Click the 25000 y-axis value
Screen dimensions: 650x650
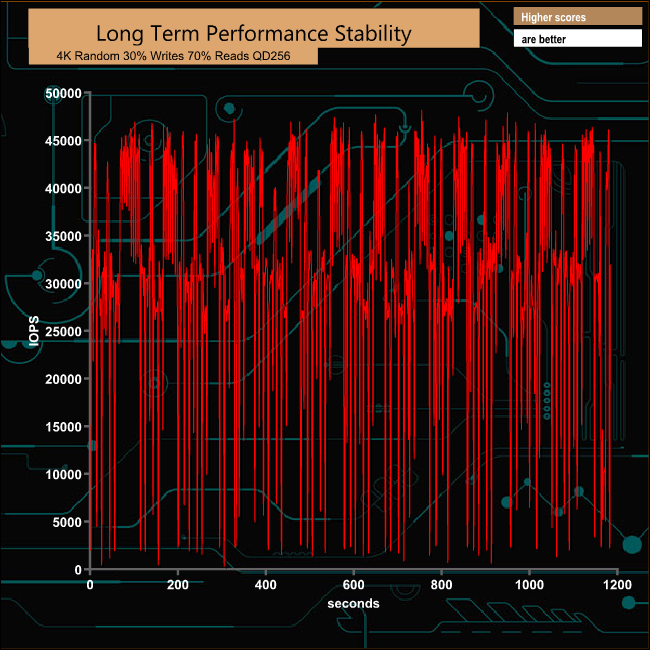pos(63,332)
